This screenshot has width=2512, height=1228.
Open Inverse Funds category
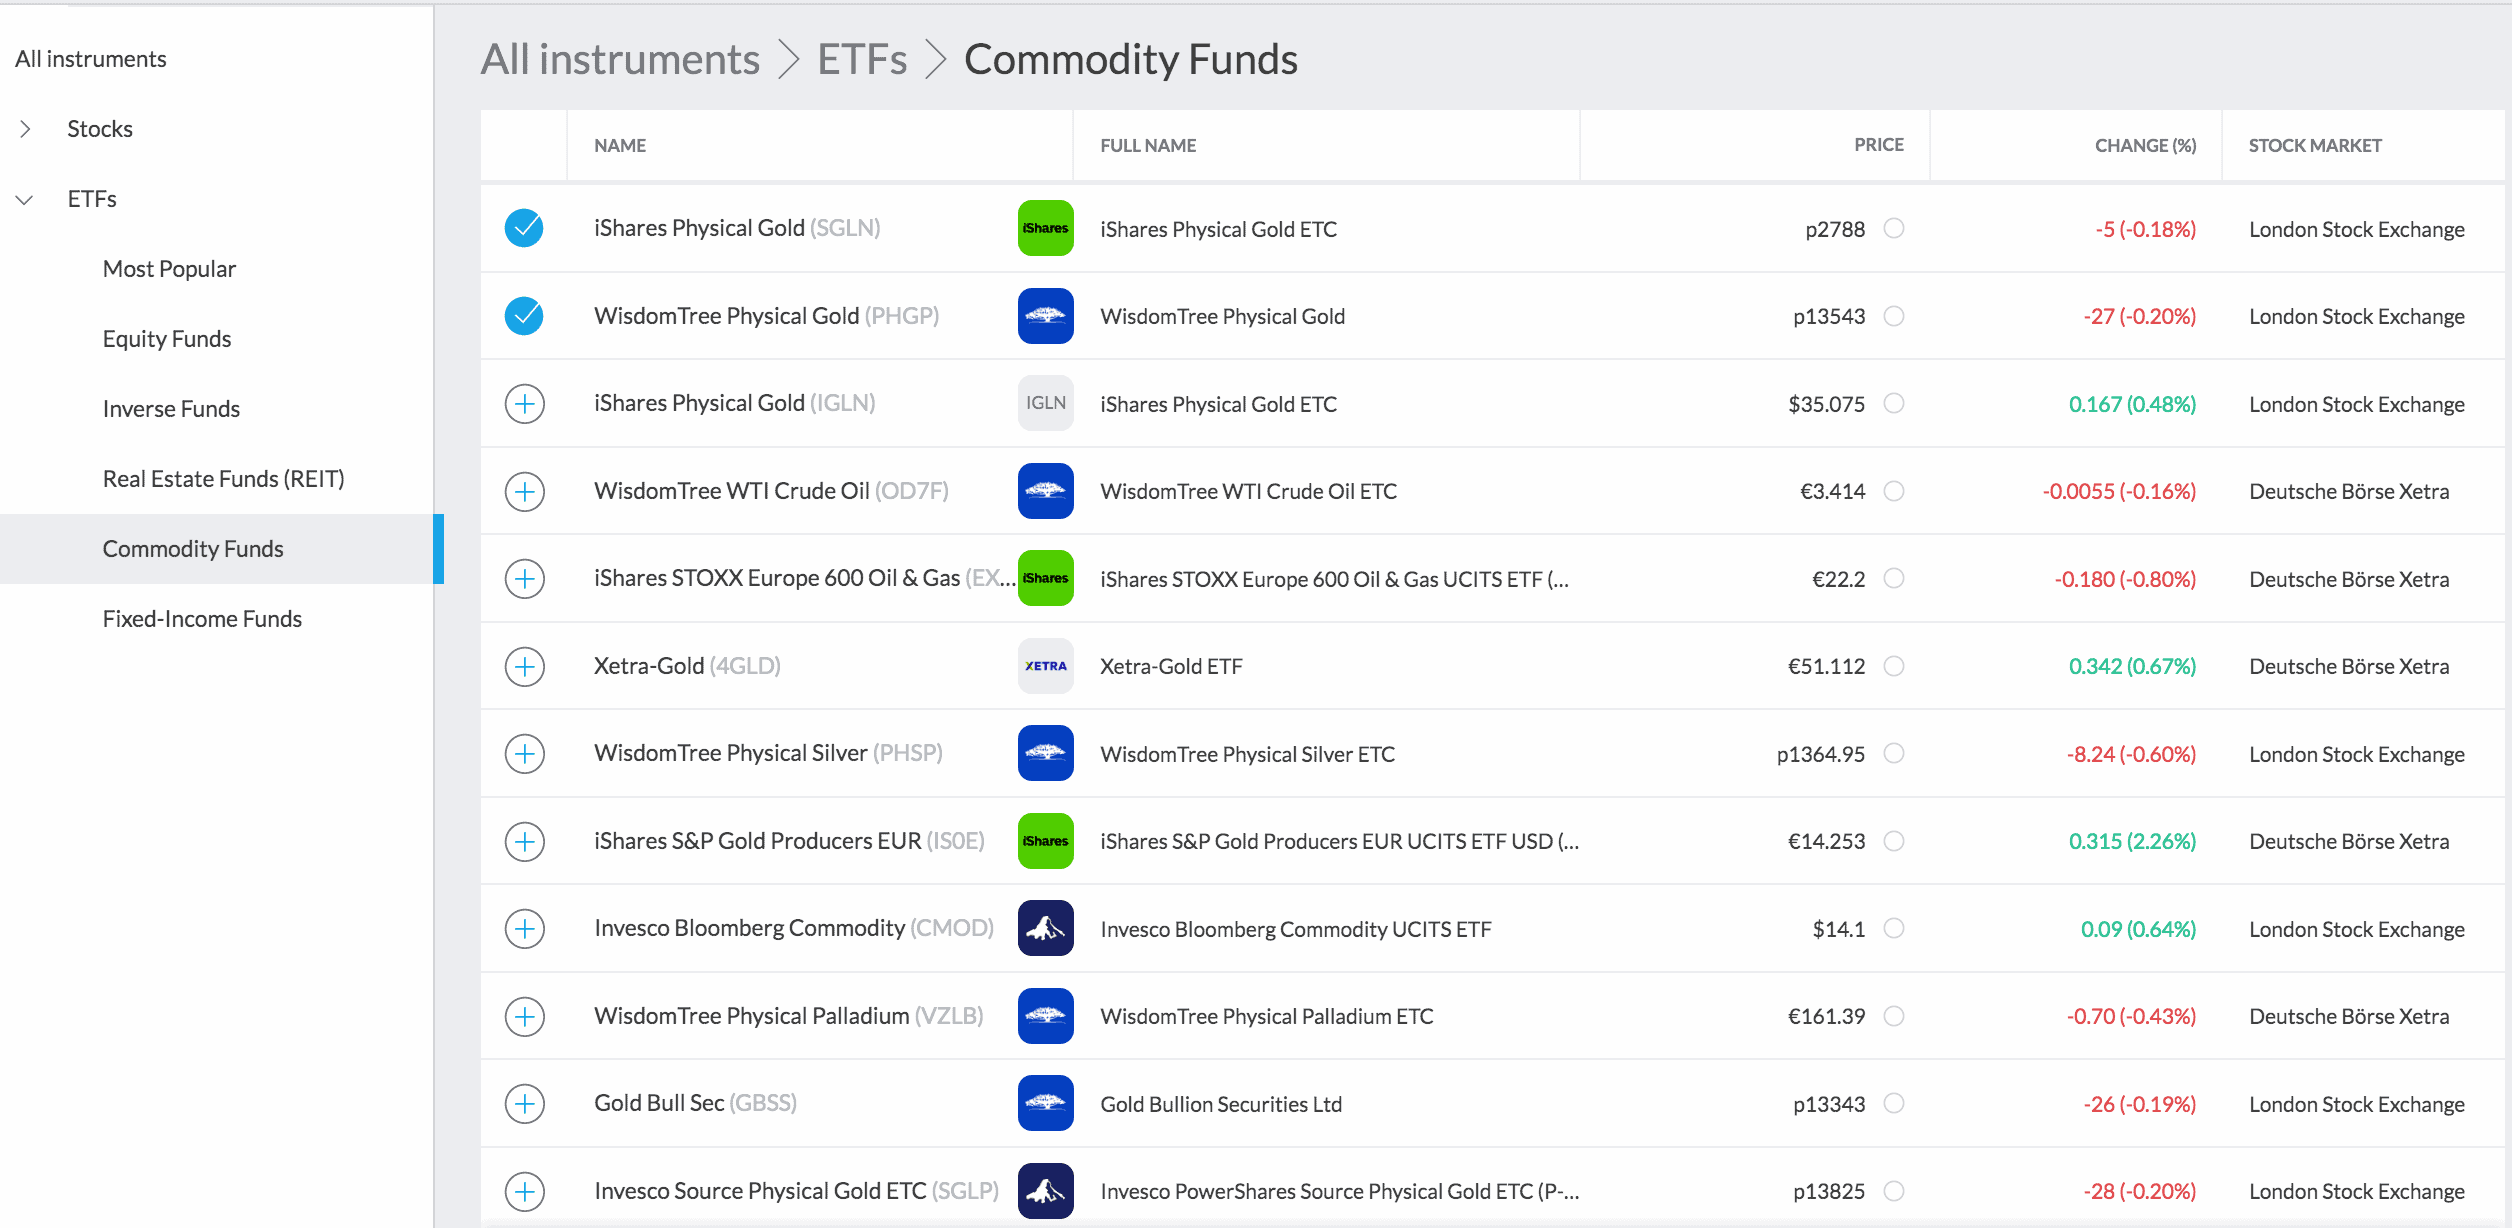point(171,409)
